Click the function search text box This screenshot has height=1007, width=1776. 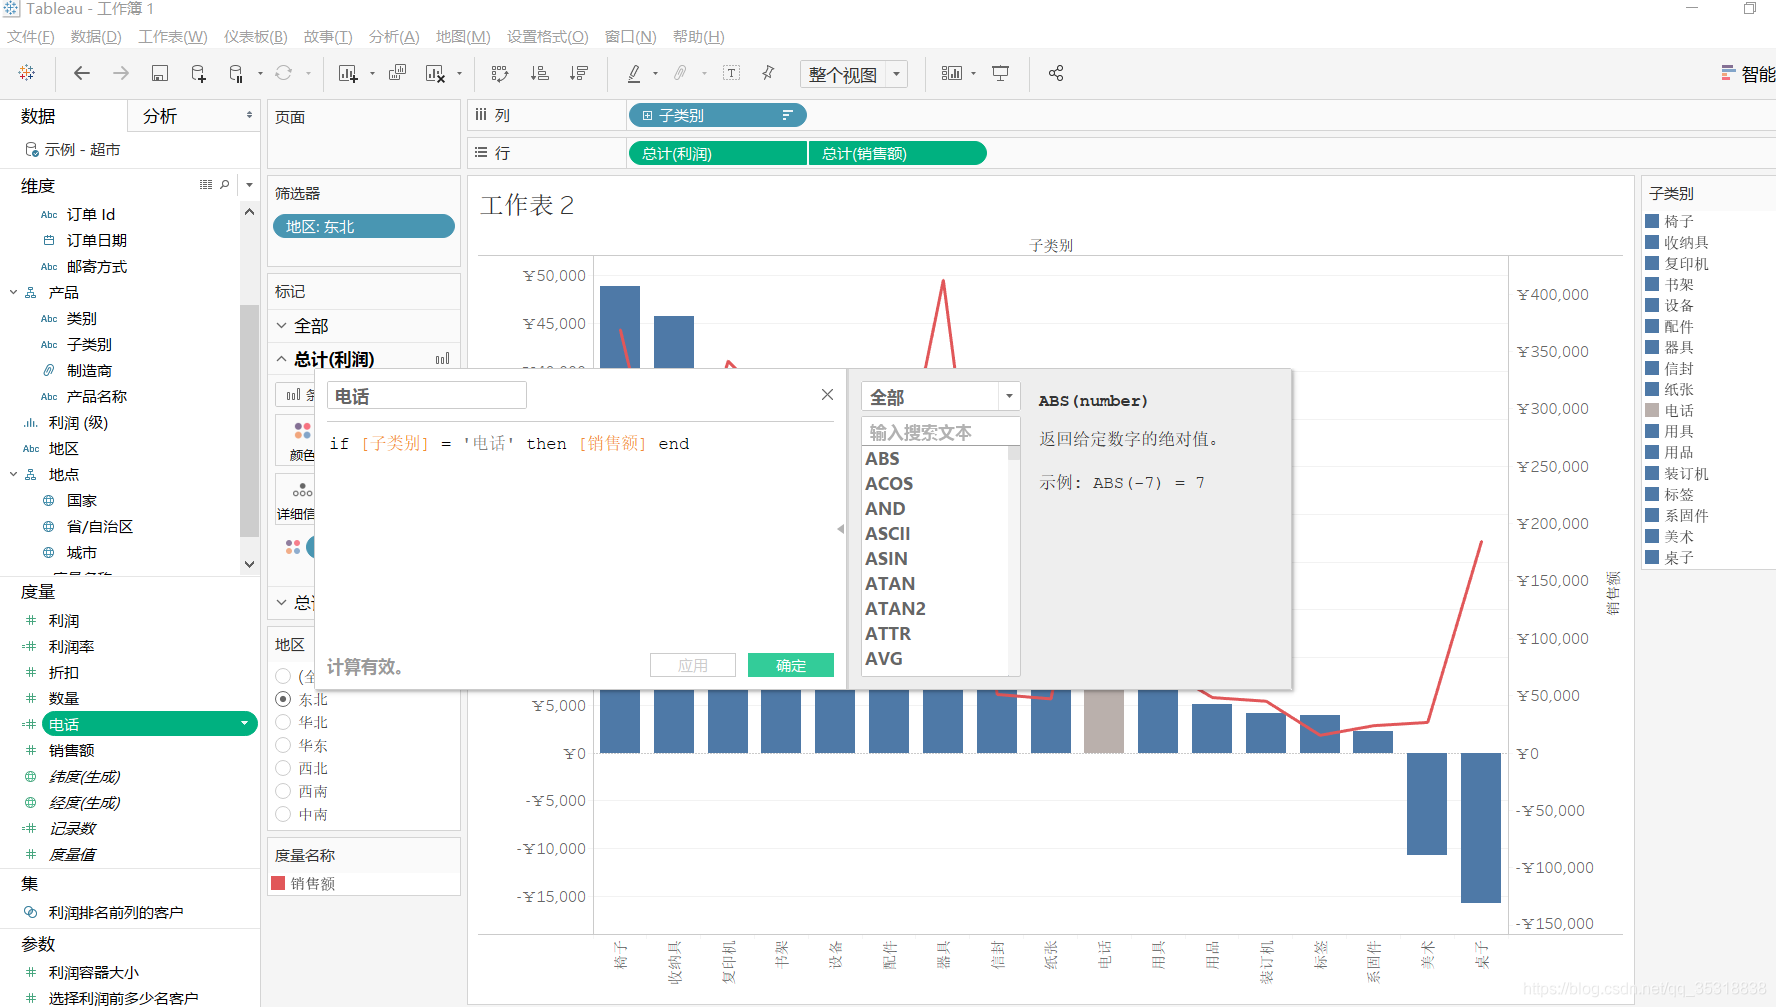[x=940, y=431]
